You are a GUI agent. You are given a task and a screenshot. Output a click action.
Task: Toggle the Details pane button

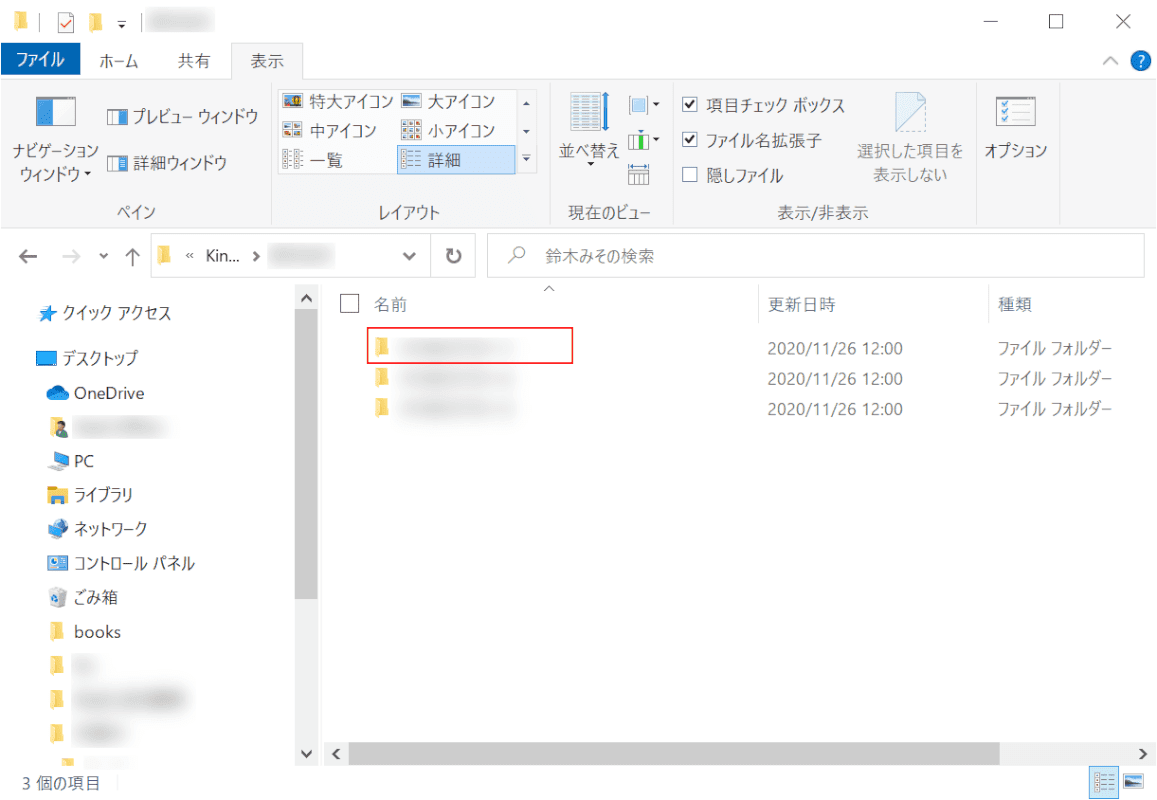click(x=167, y=163)
